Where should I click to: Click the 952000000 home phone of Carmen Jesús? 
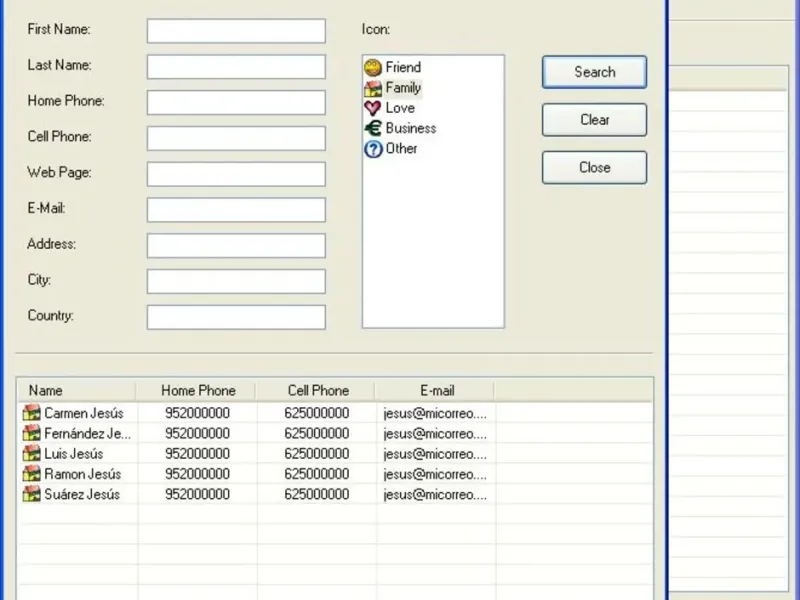197,413
